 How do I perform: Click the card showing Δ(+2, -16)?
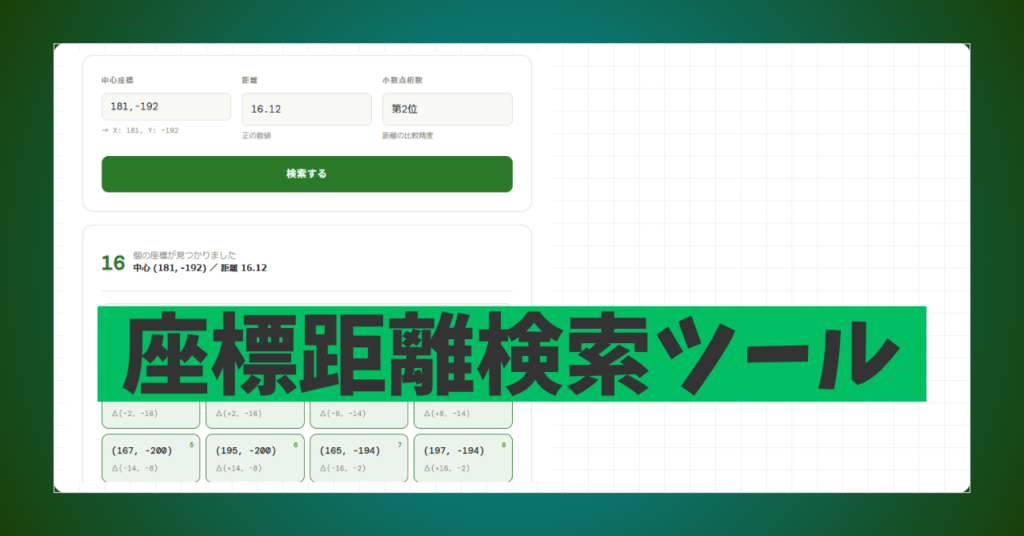click(x=255, y=414)
